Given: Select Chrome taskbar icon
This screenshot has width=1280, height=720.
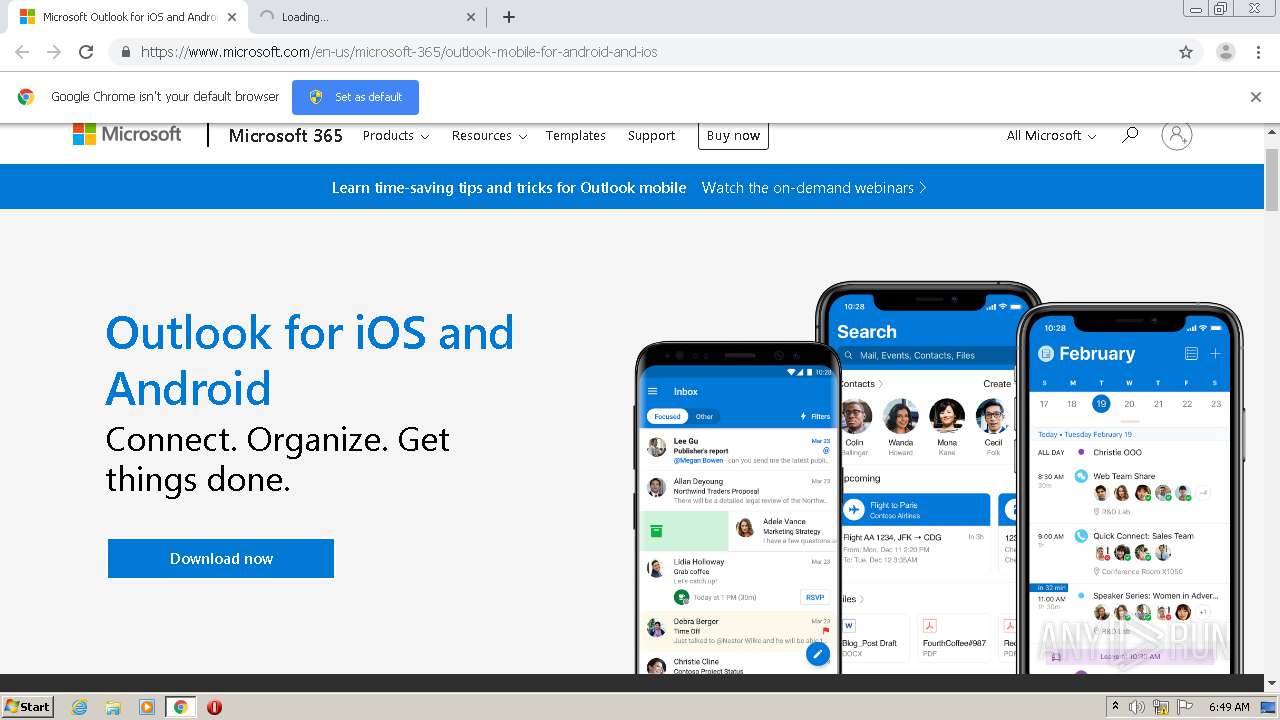Looking at the screenshot, I should click(181, 707).
